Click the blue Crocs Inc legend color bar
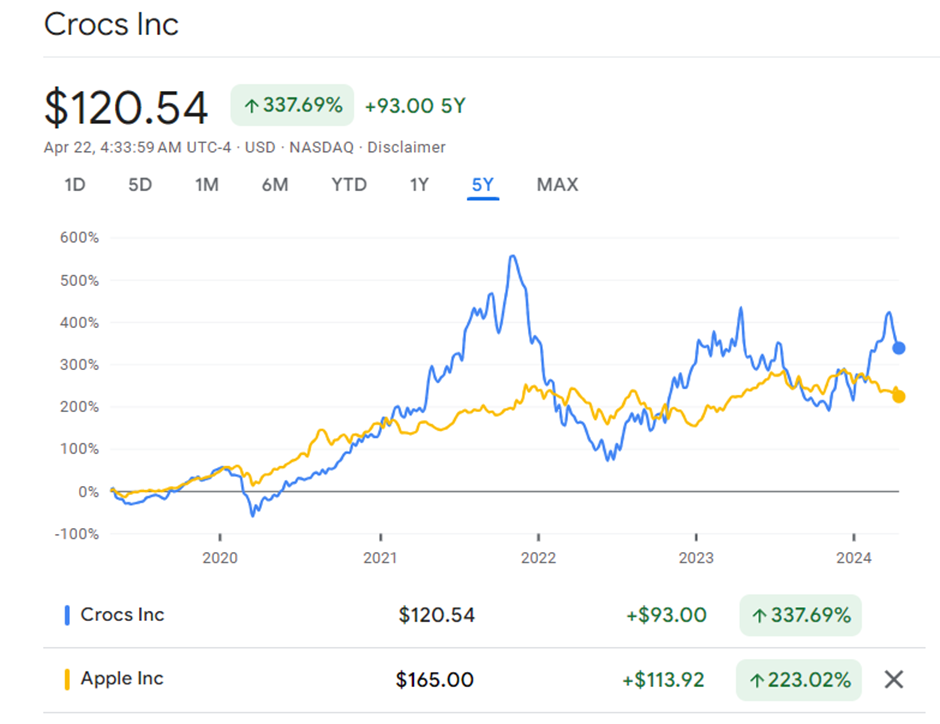 pos(67,616)
